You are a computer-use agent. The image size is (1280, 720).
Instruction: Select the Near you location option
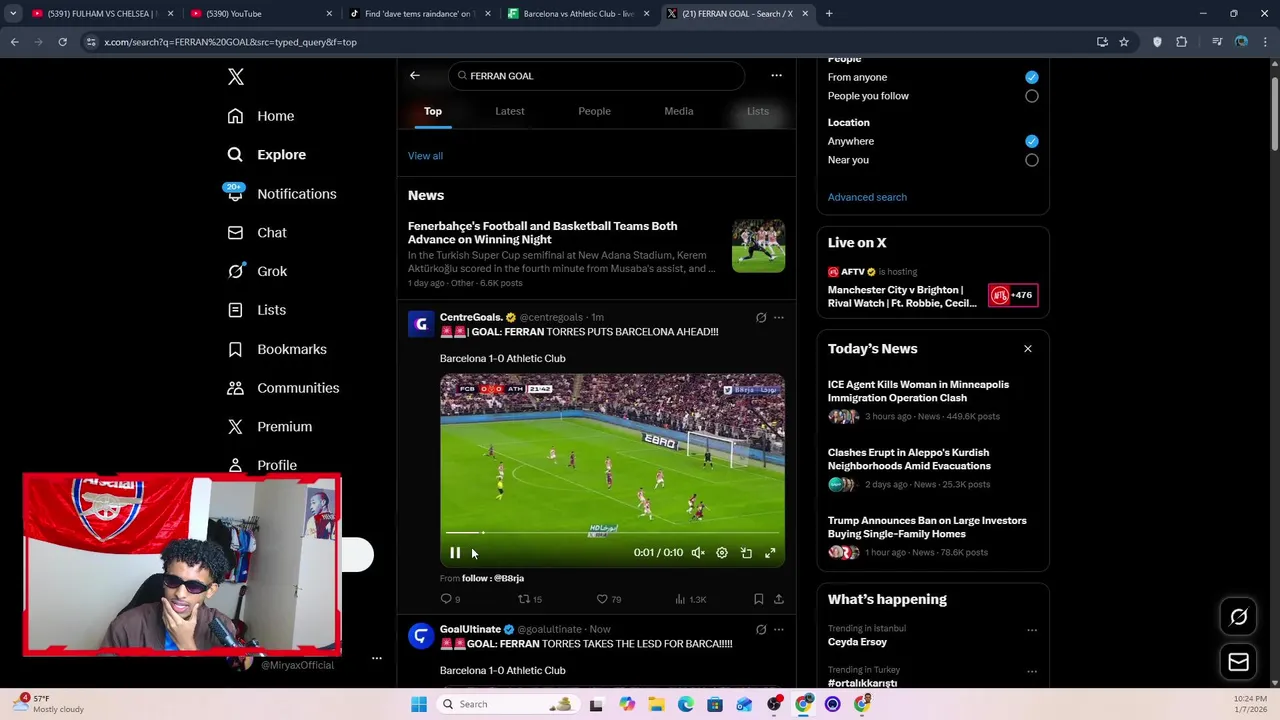[x=1031, y=160]
